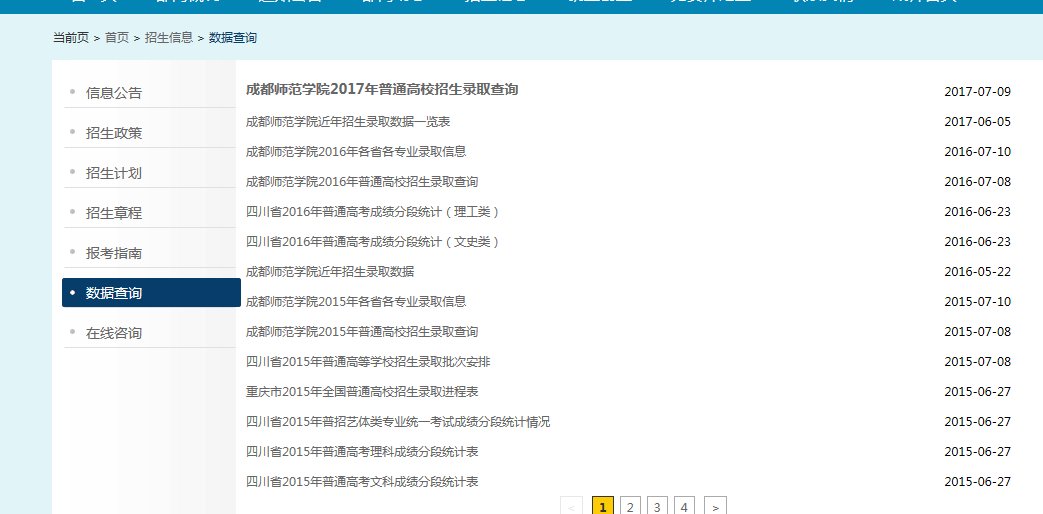Click 招生信息 in the breadcrumb
Screen dimensions: 1043x514
[169, 38]
